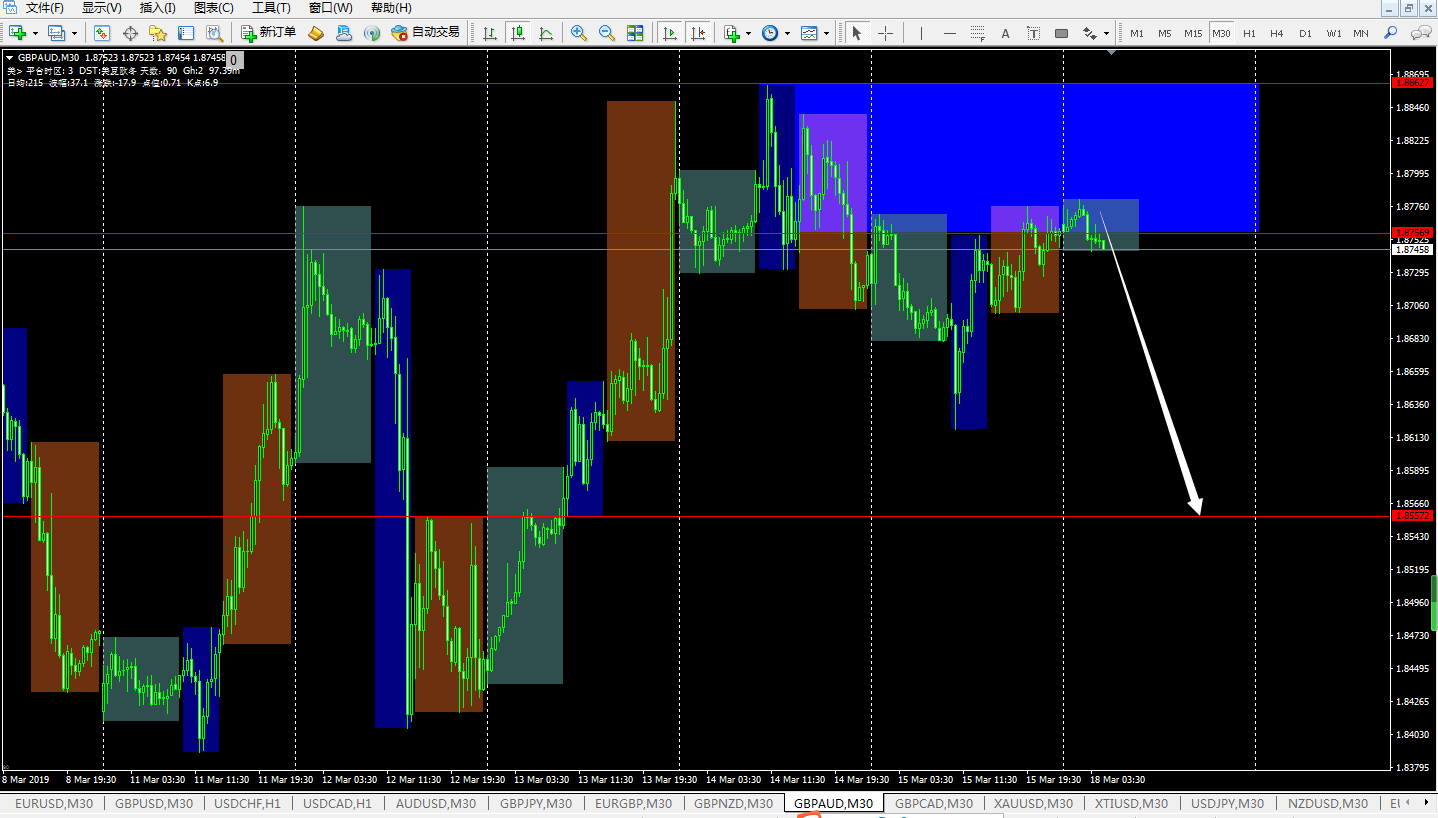Open a new chart window
1438x818 pixels.
click(x=18, y=33)
